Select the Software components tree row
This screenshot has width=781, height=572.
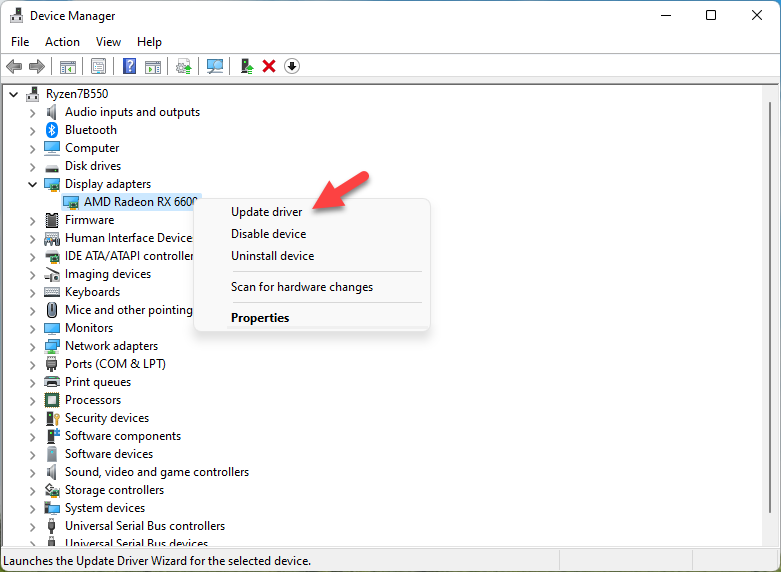pos(123,436)
